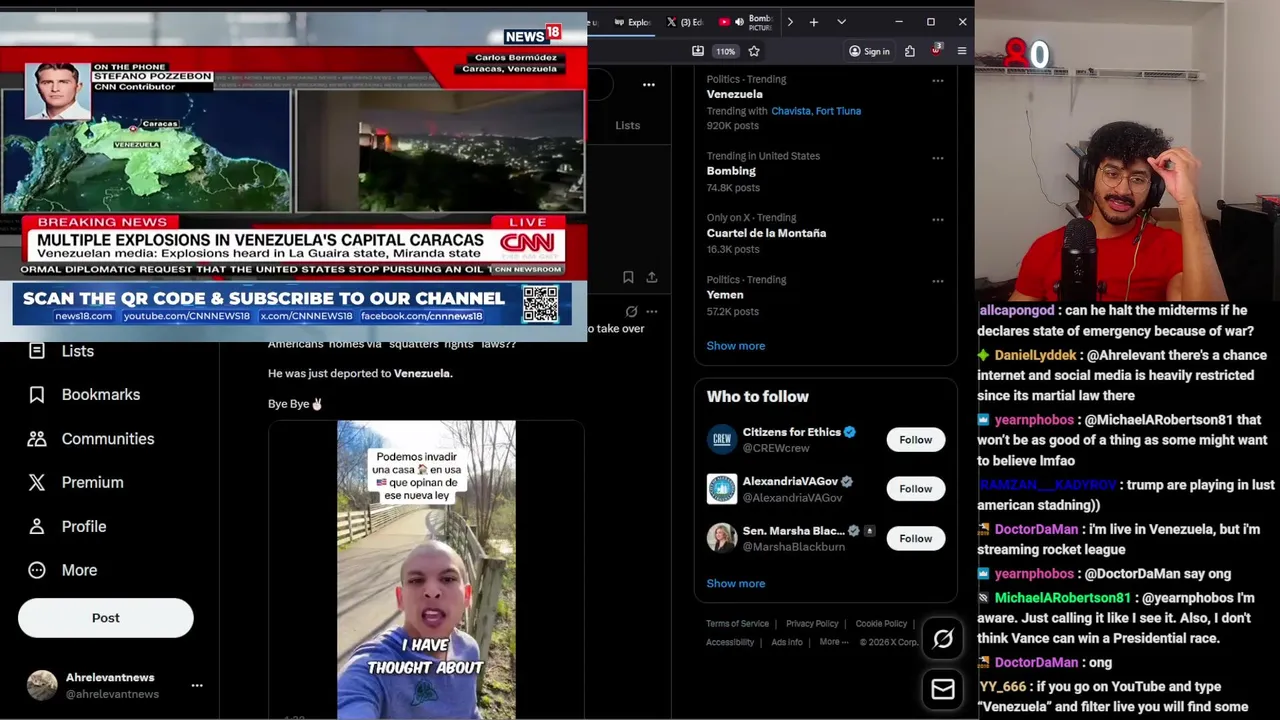Click Show more under Who to follow
Viewport: 1280px width, 720px height.
[x=736, y=584]
